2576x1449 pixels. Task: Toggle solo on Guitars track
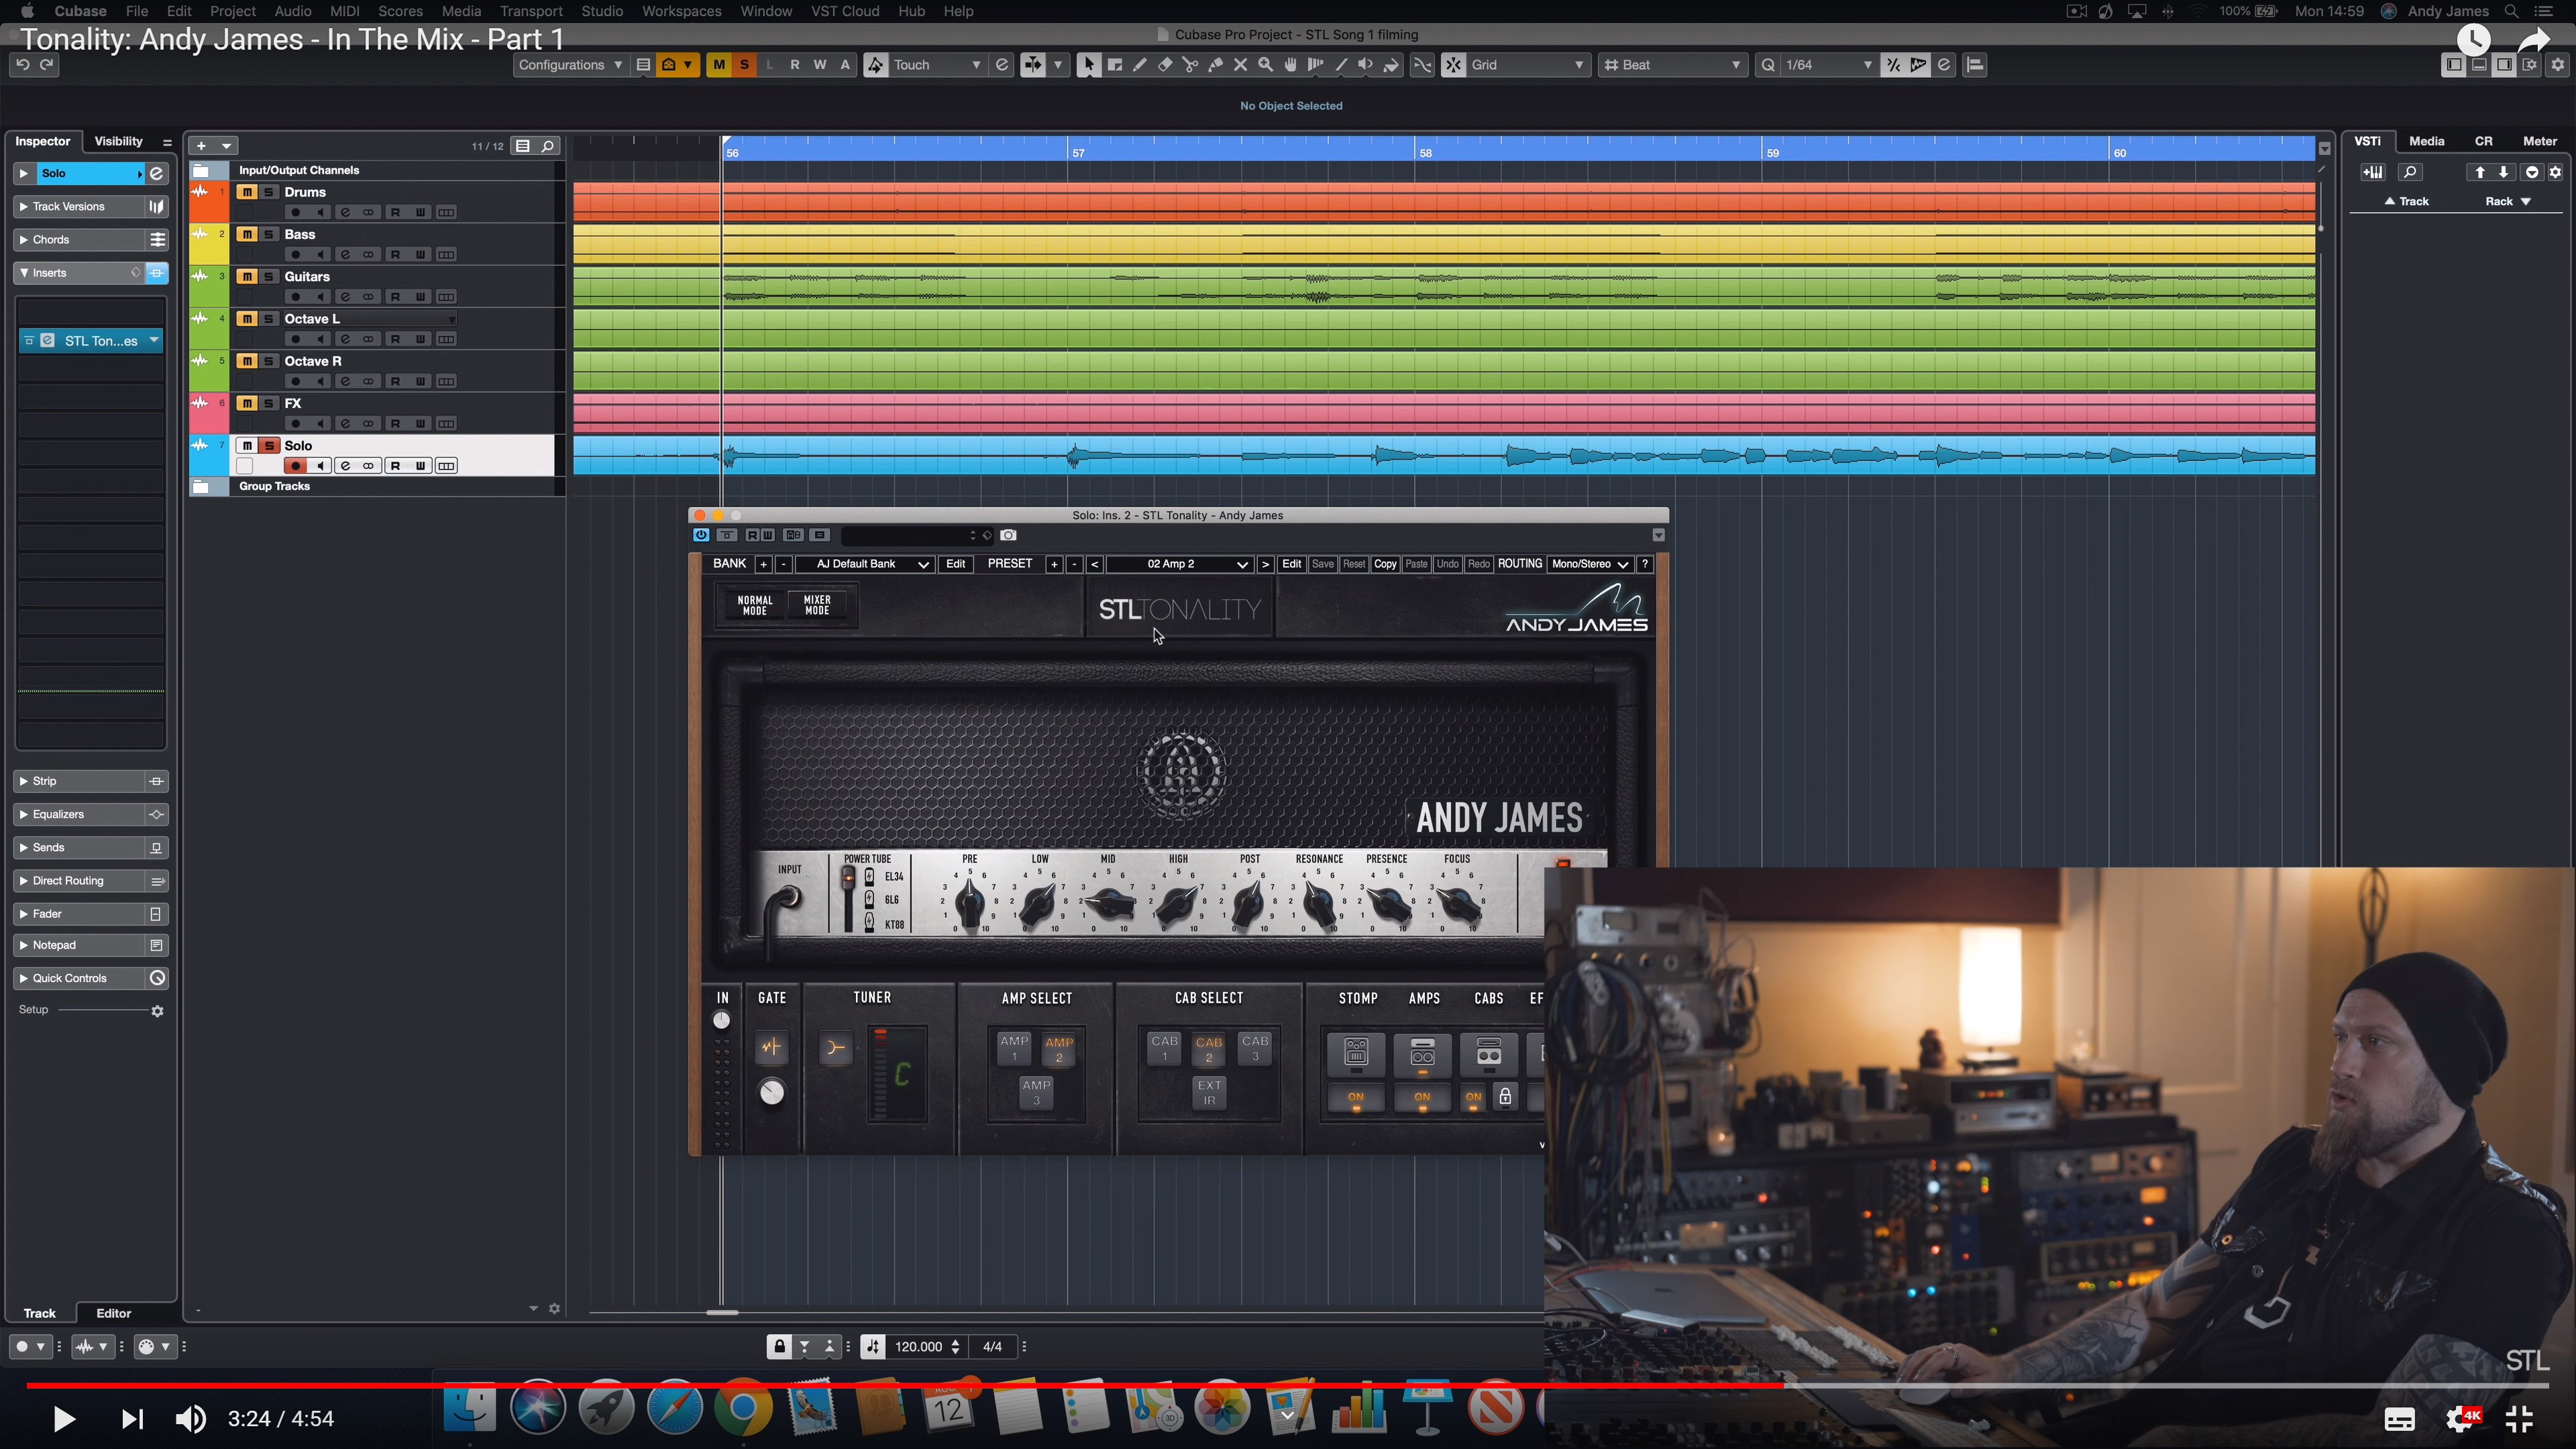269,277
